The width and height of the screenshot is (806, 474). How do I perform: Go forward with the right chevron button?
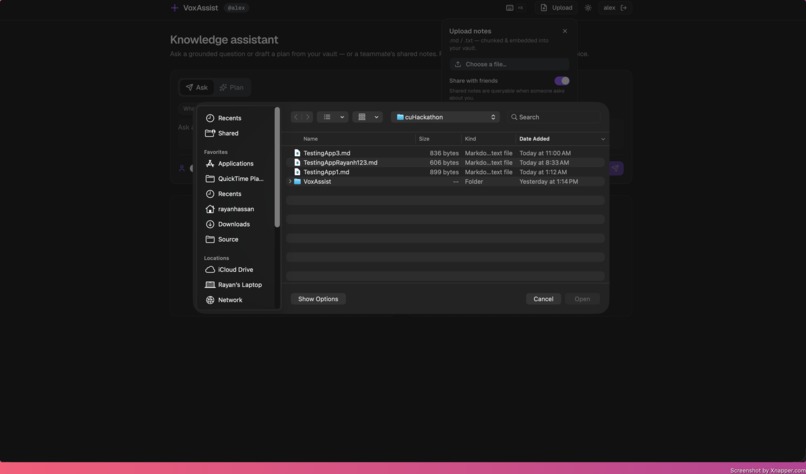coord(307,117)
